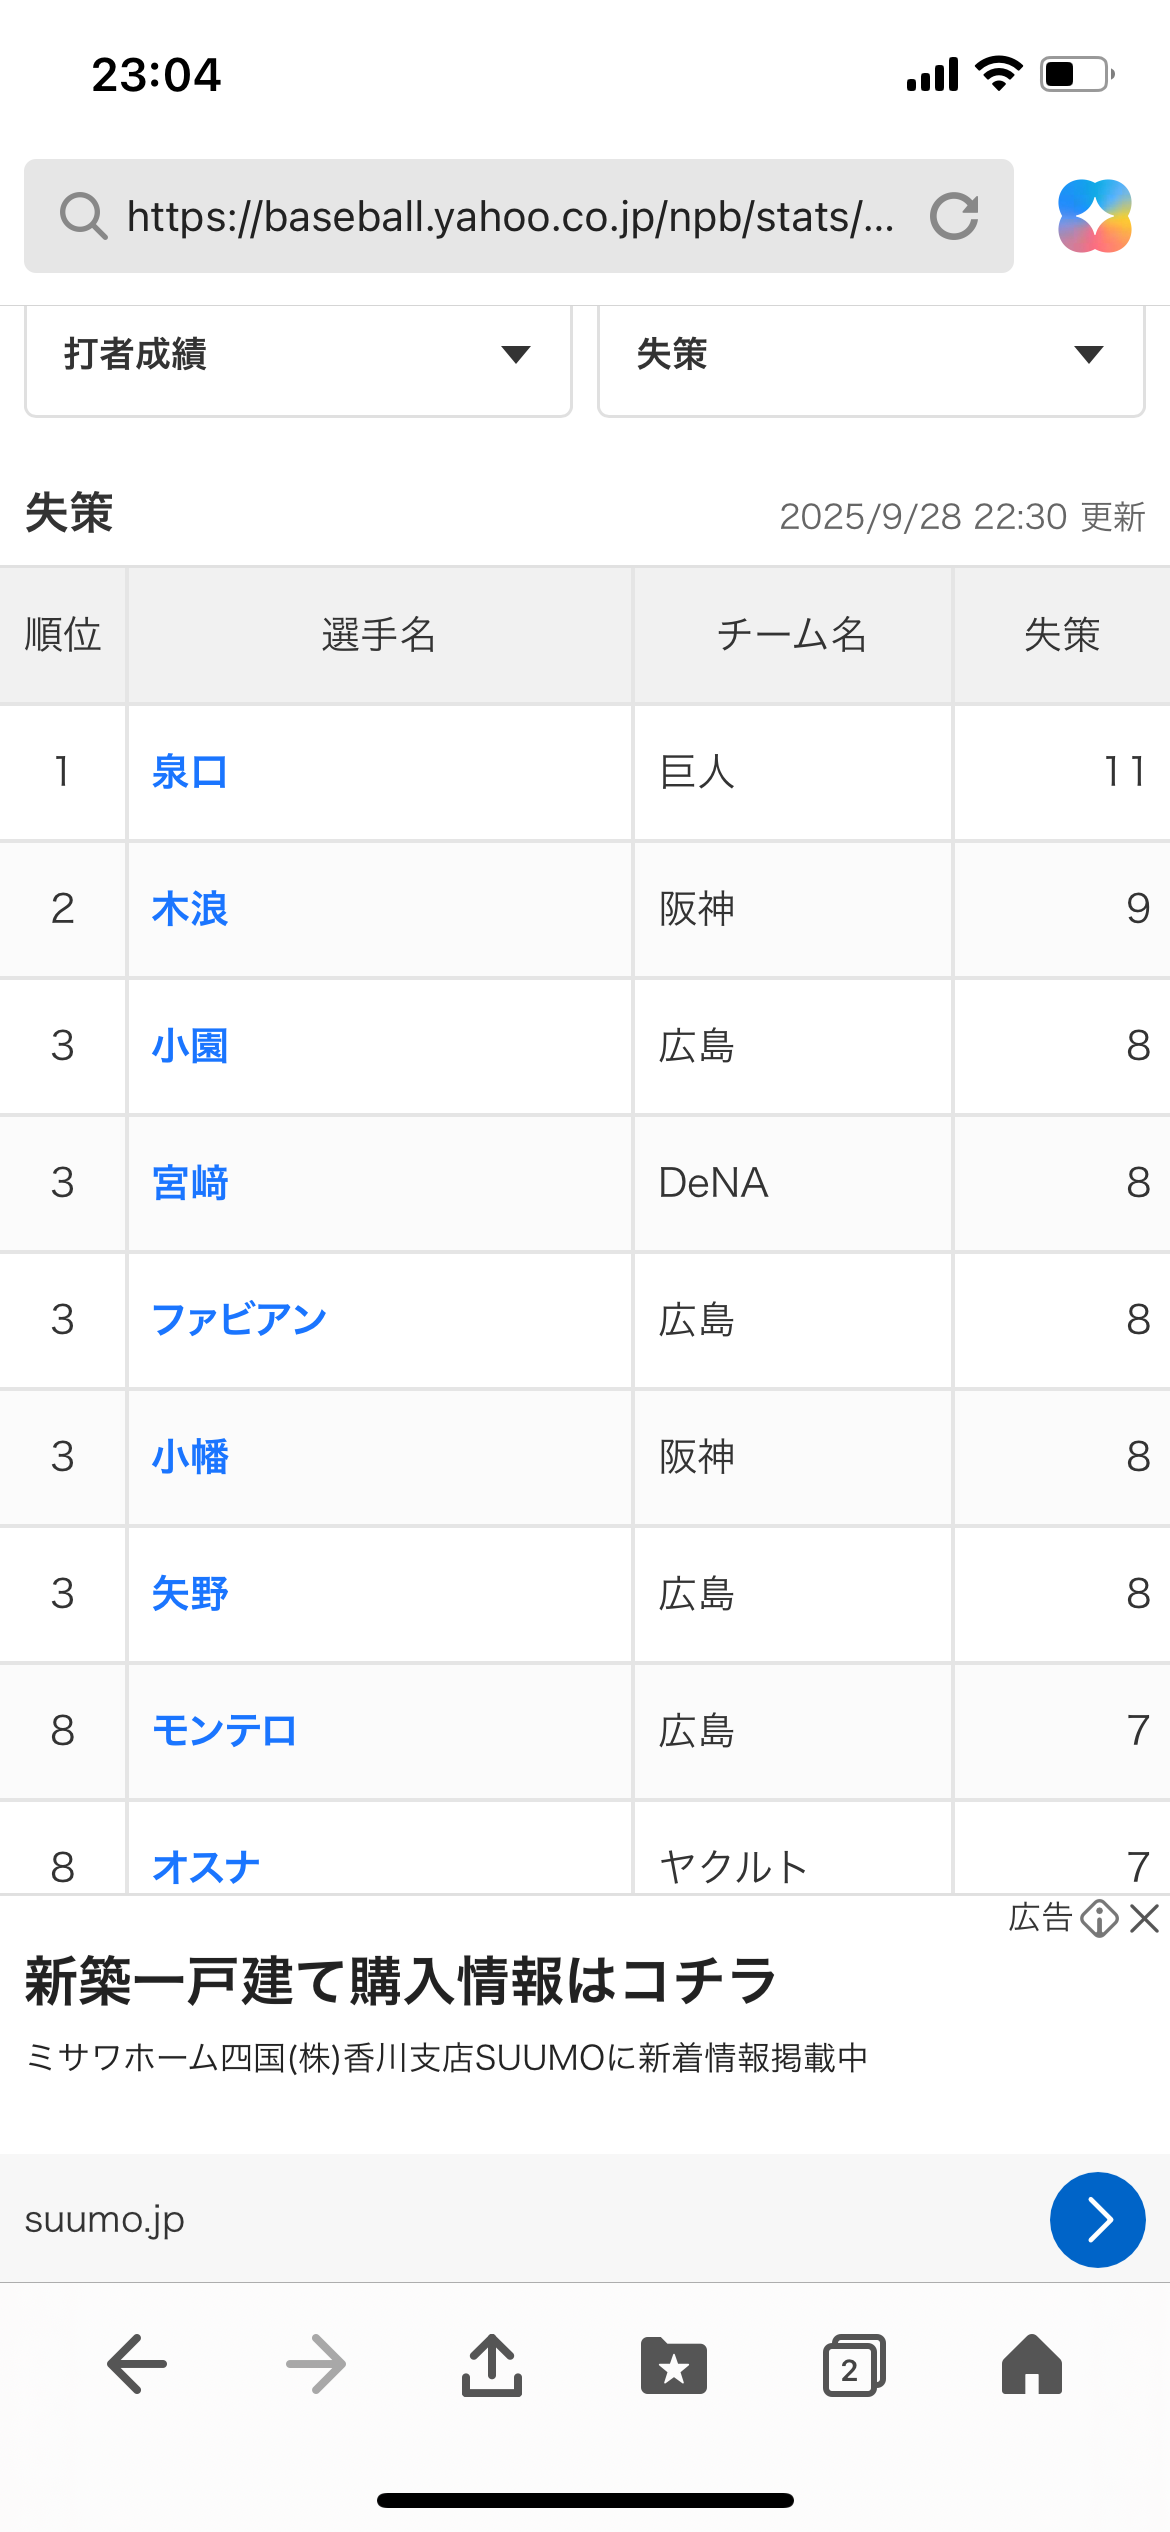Tap the blue ad arrow button
The width and height of the screenshot is (1170, 2532).
click(1097, 2220)
